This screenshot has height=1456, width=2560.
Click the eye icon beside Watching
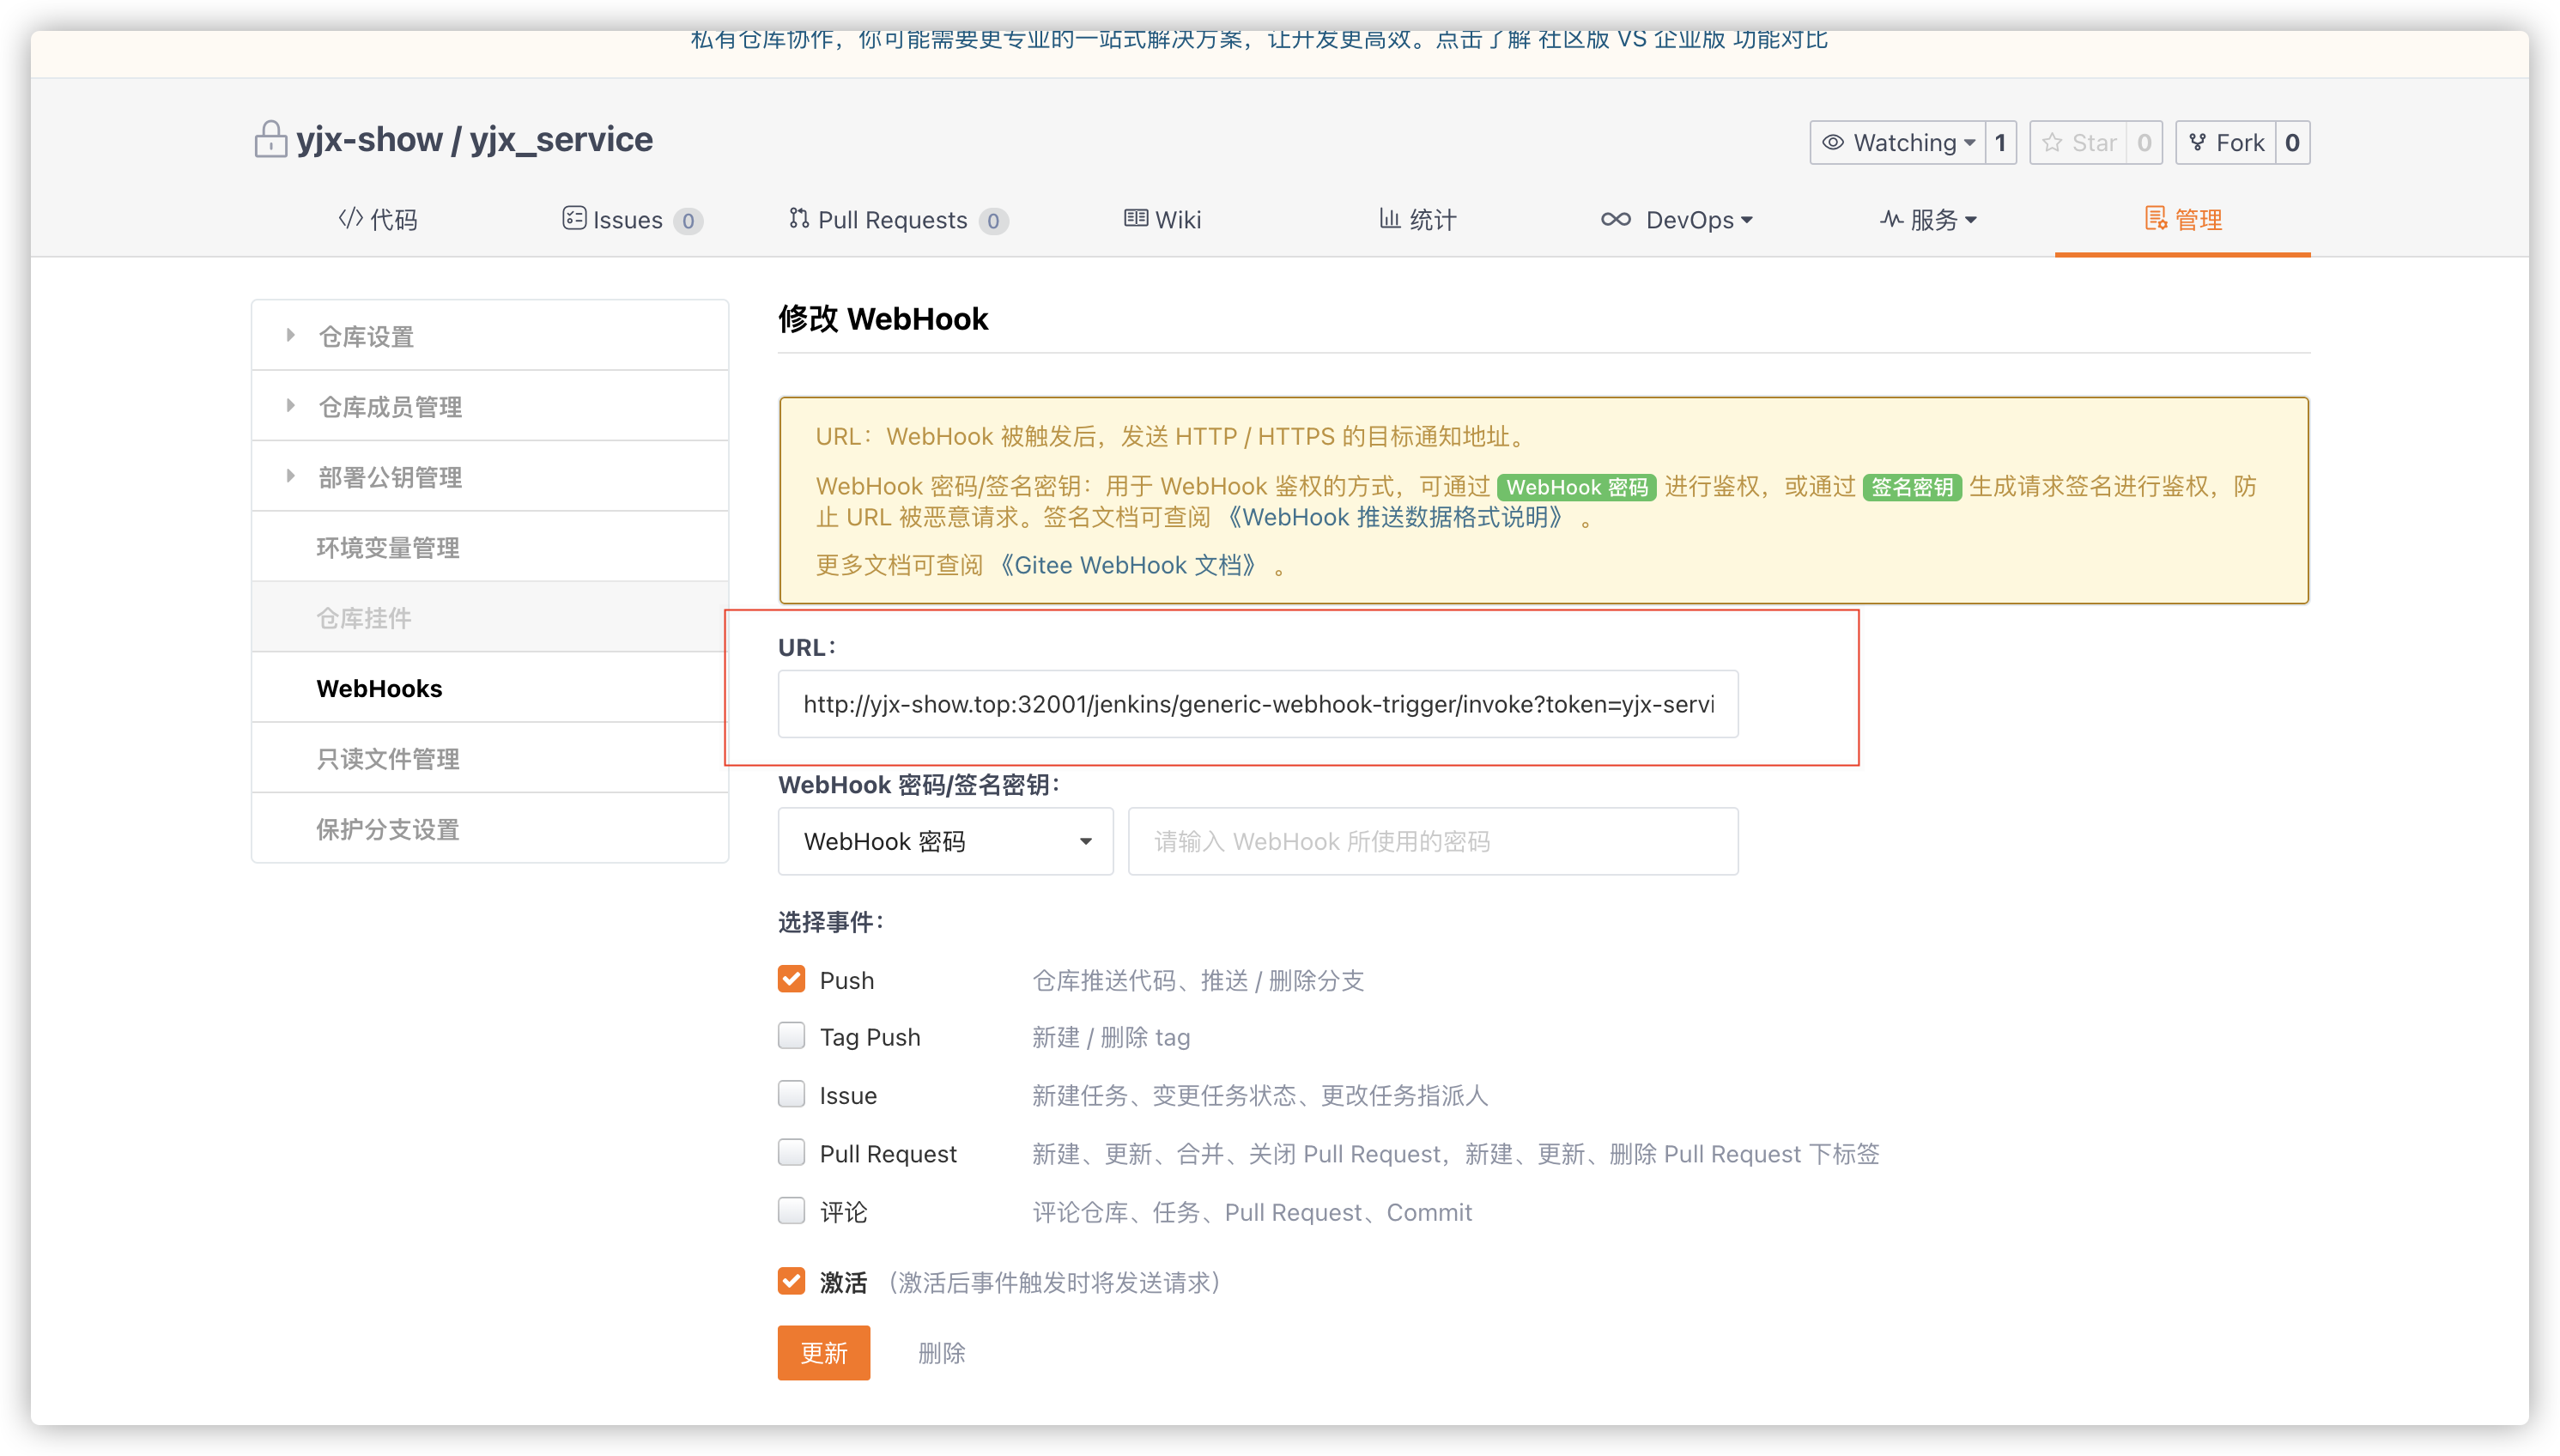(x=1834, y=142)
